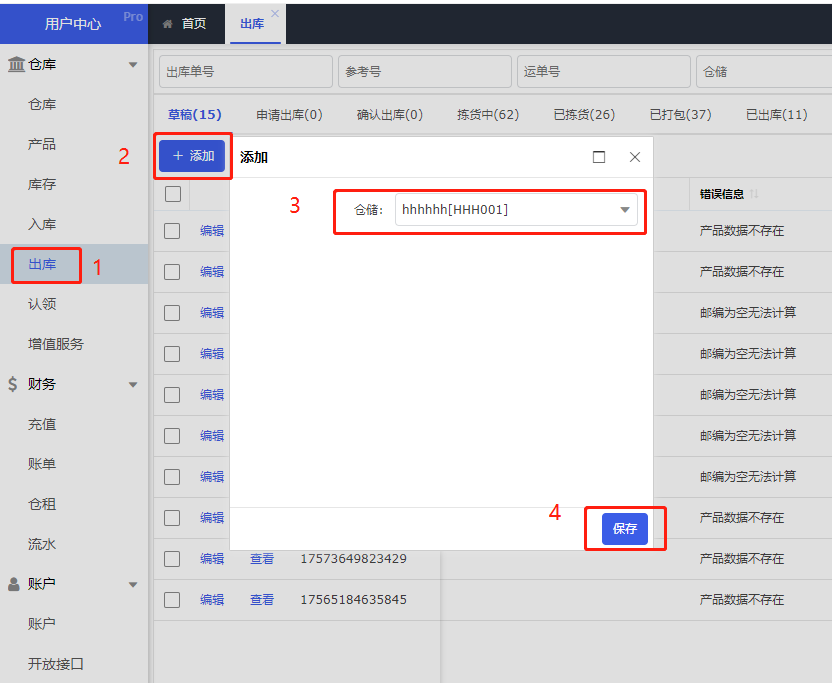The image size is (832, 683).
Task: Focus the 参考号 search field
Action: click(424, 72)
